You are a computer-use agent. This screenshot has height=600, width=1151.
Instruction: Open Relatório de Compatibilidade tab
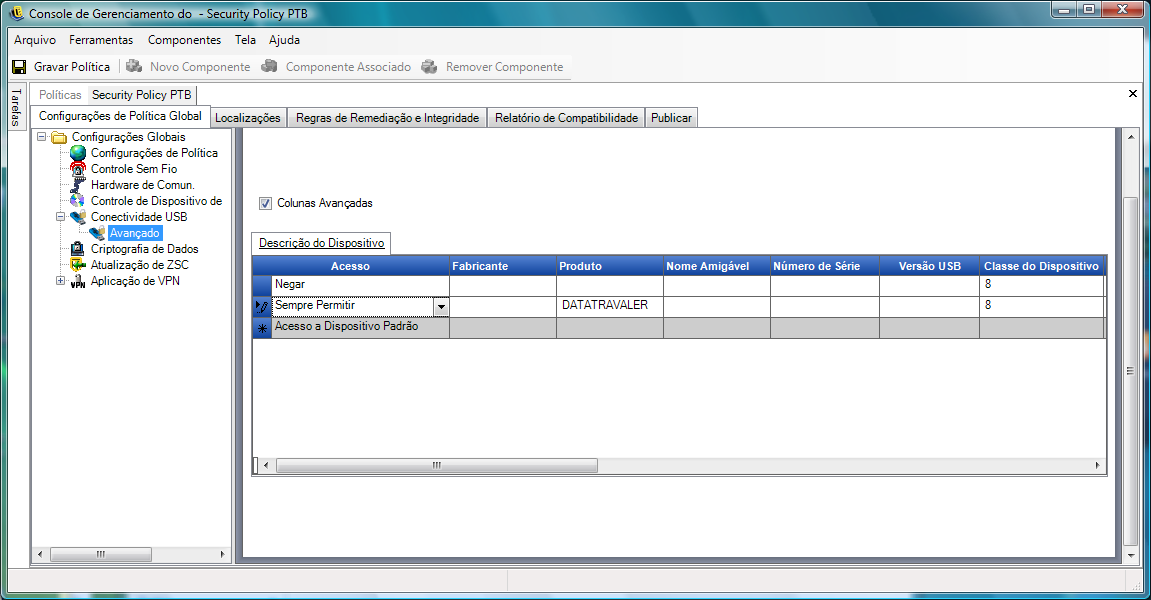click(566, 118)
